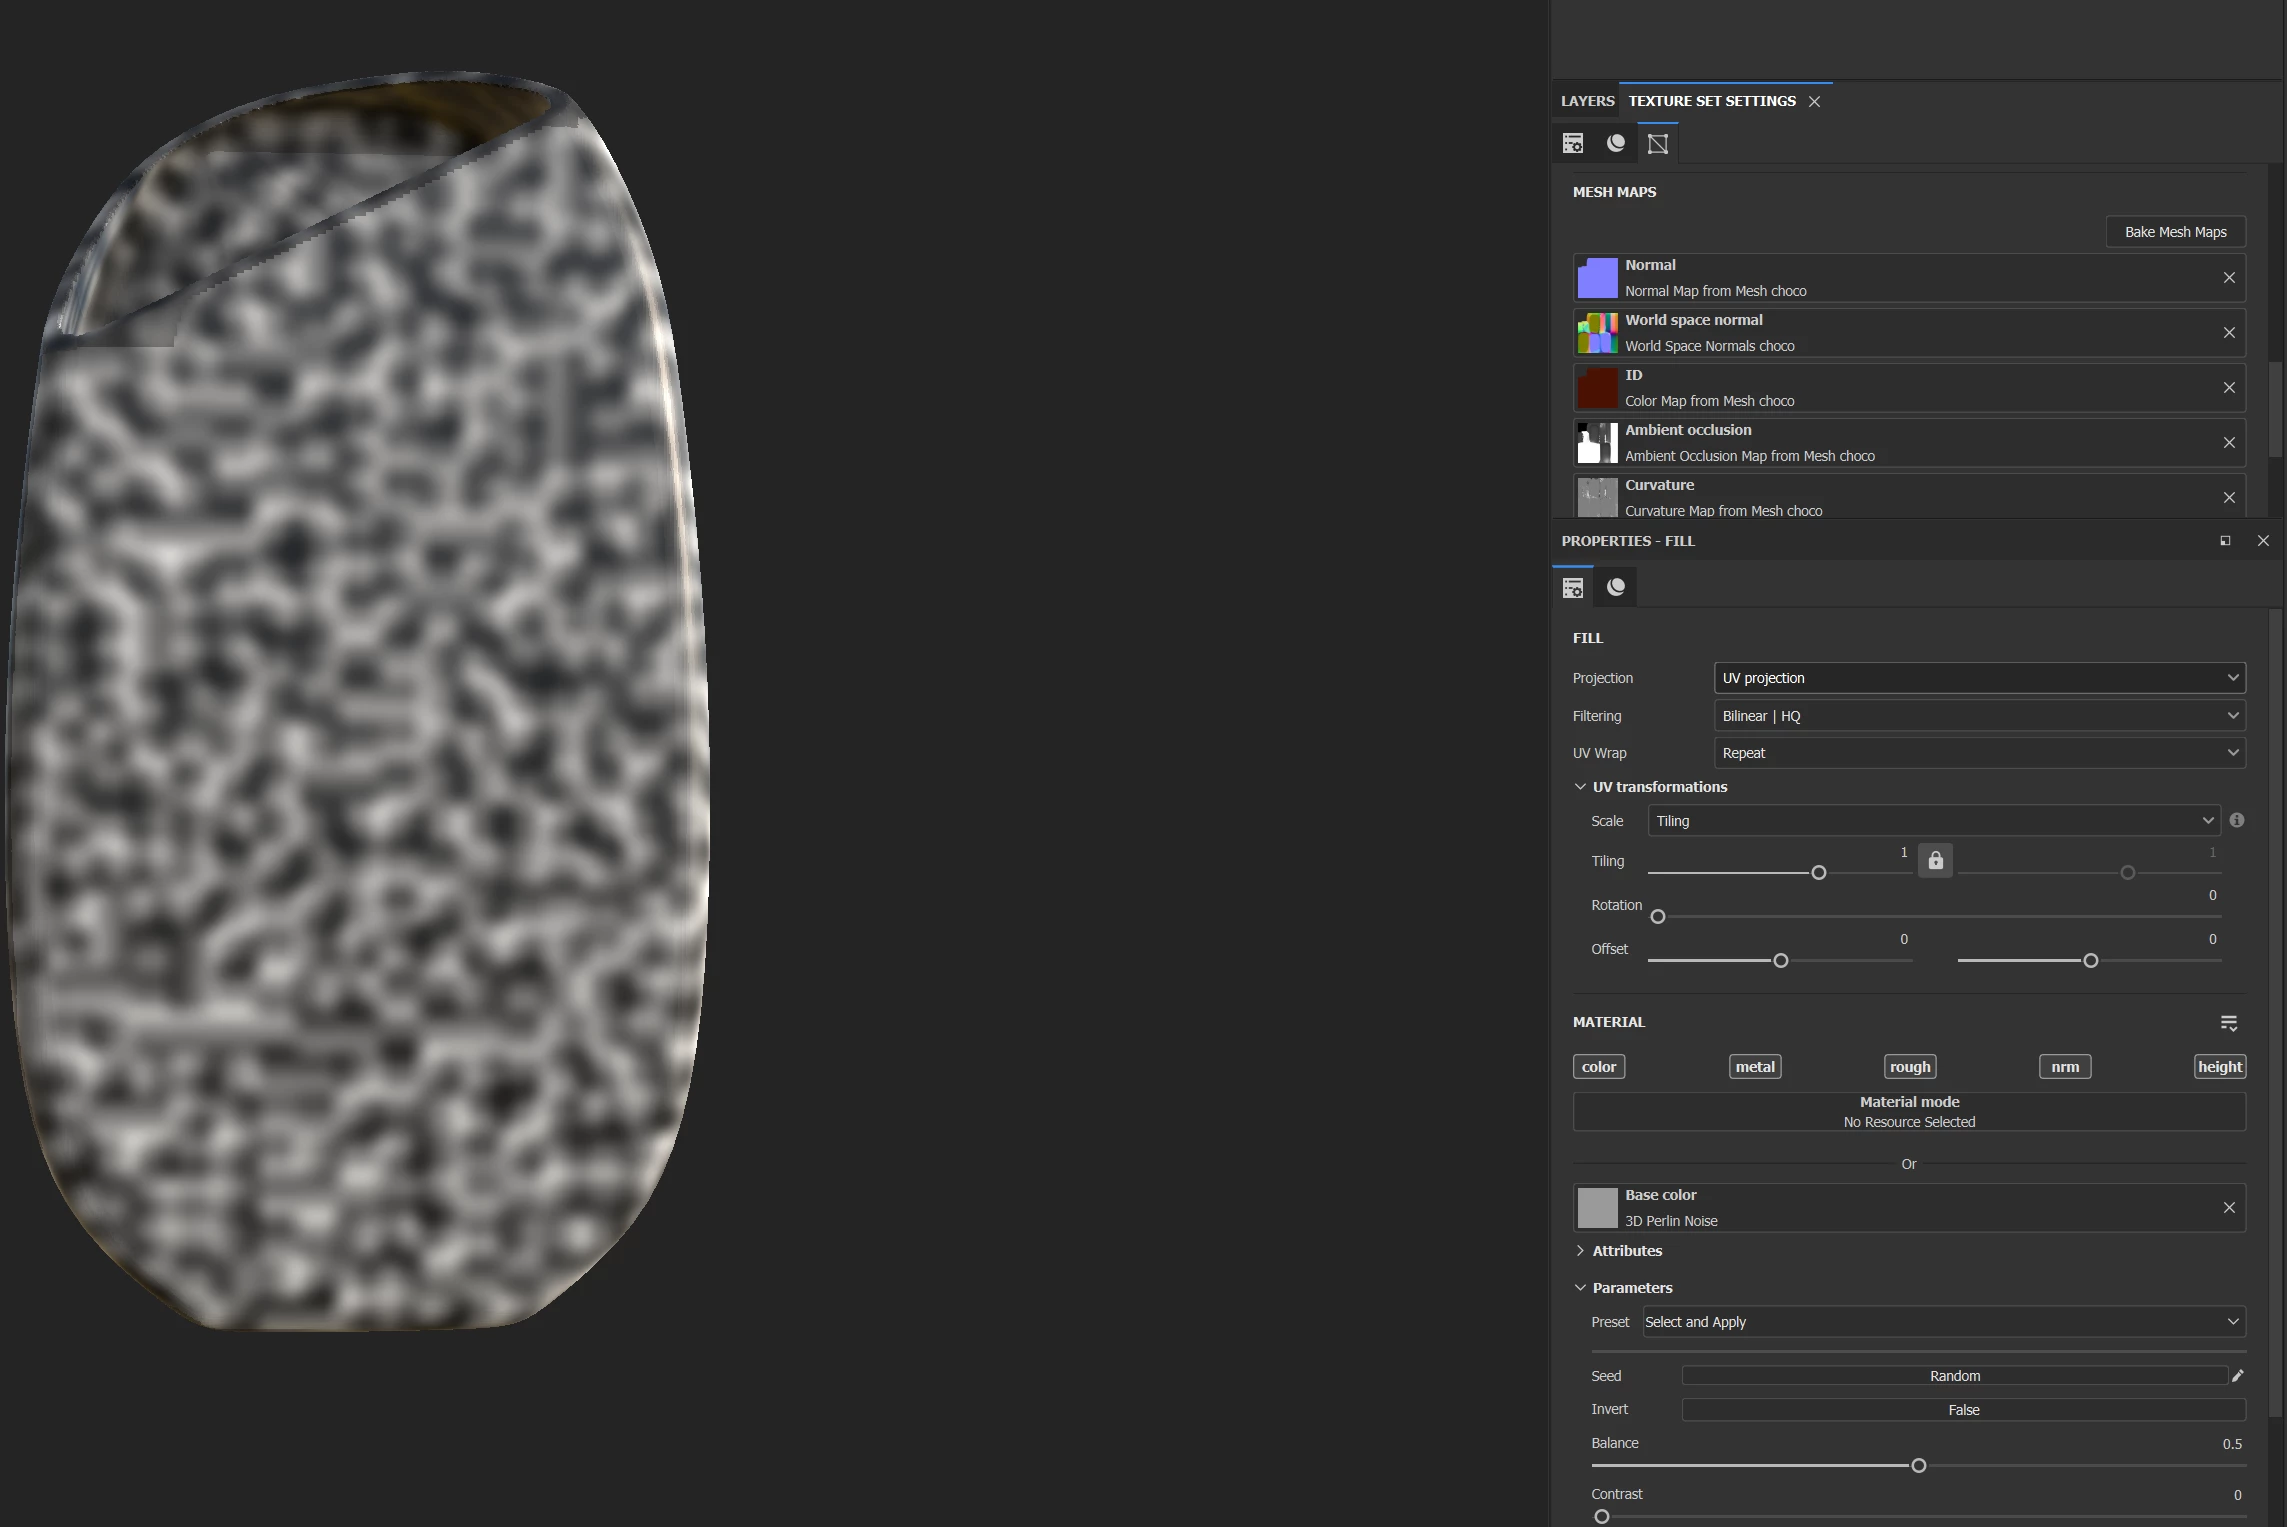Click the Bake Mesh Maps button

click(2175, 232)
